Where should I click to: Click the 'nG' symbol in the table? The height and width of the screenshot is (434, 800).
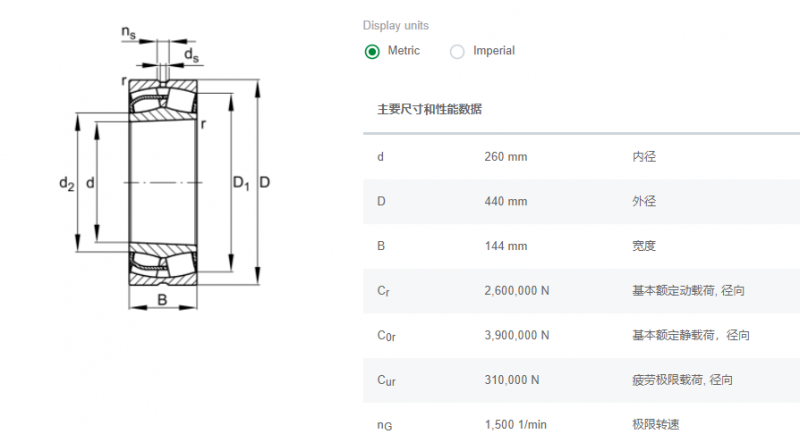pyautogui.click(x=385, y=425)
